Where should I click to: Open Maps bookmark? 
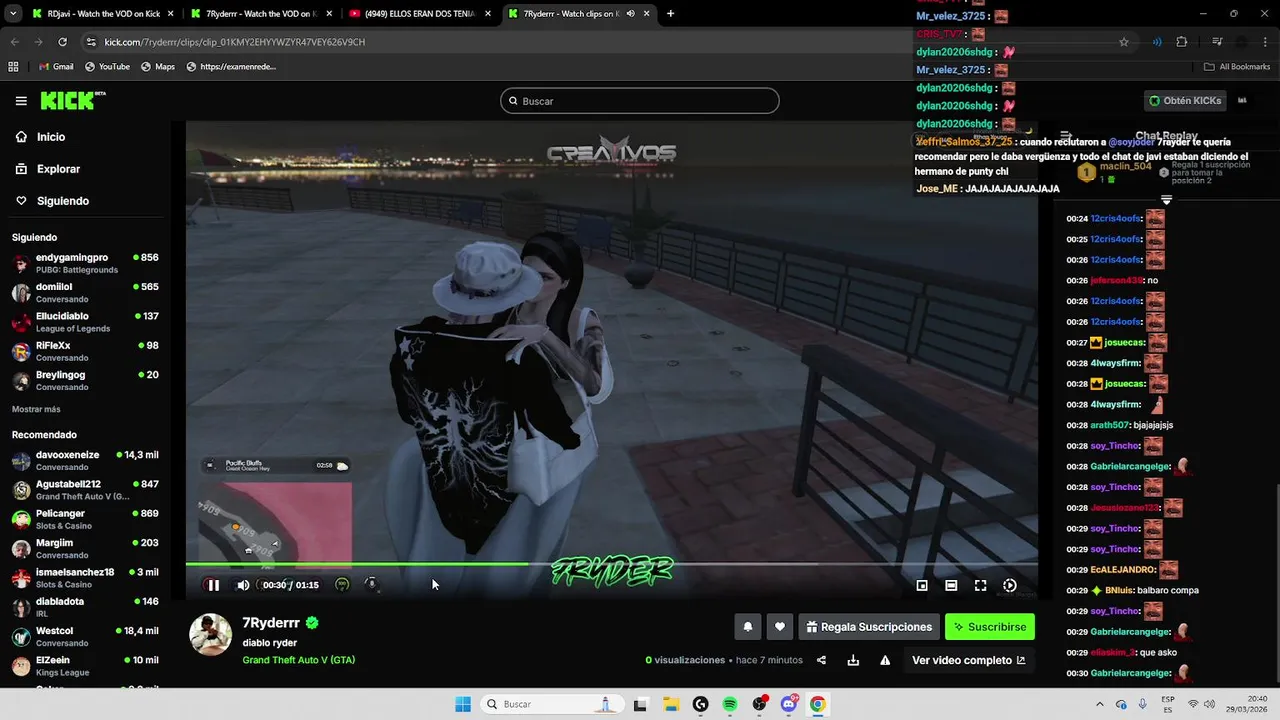pos(158,67)
